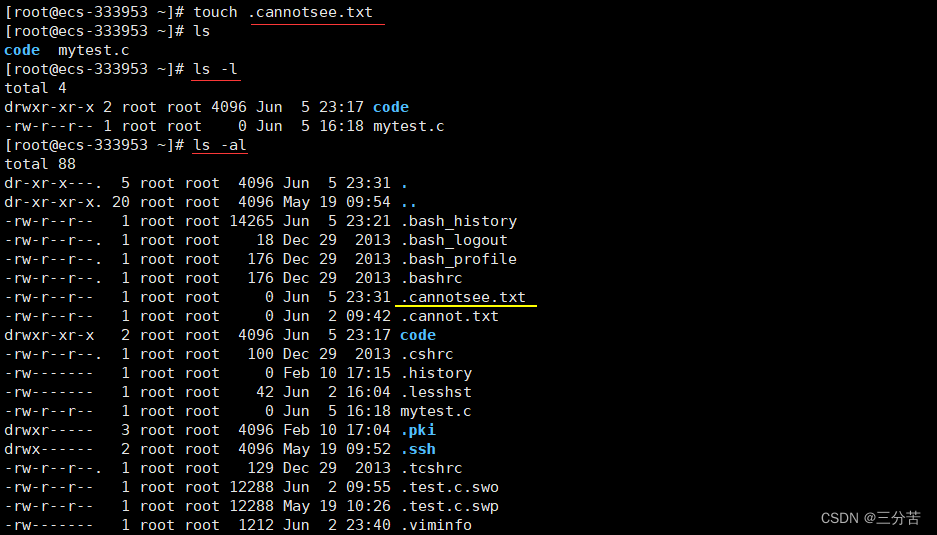Click the .tcshrc file name
Screen dimensions: 937x535
pos(431,468)
